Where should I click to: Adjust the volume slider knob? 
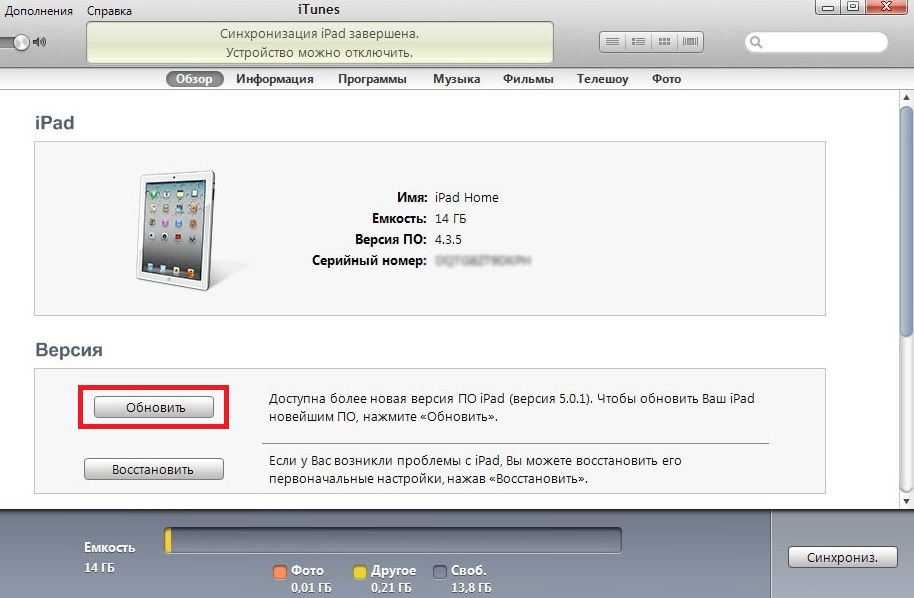(x=21, y=42)
